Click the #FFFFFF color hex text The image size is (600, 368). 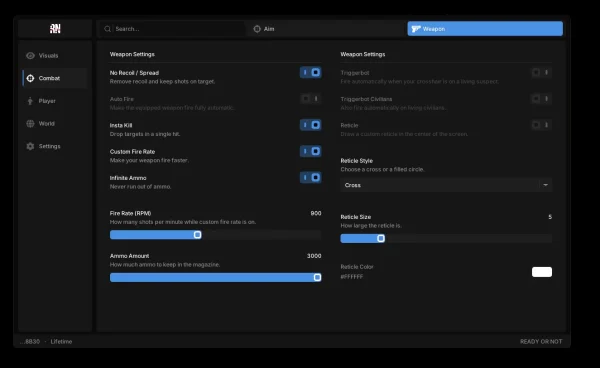click(352, 277)
